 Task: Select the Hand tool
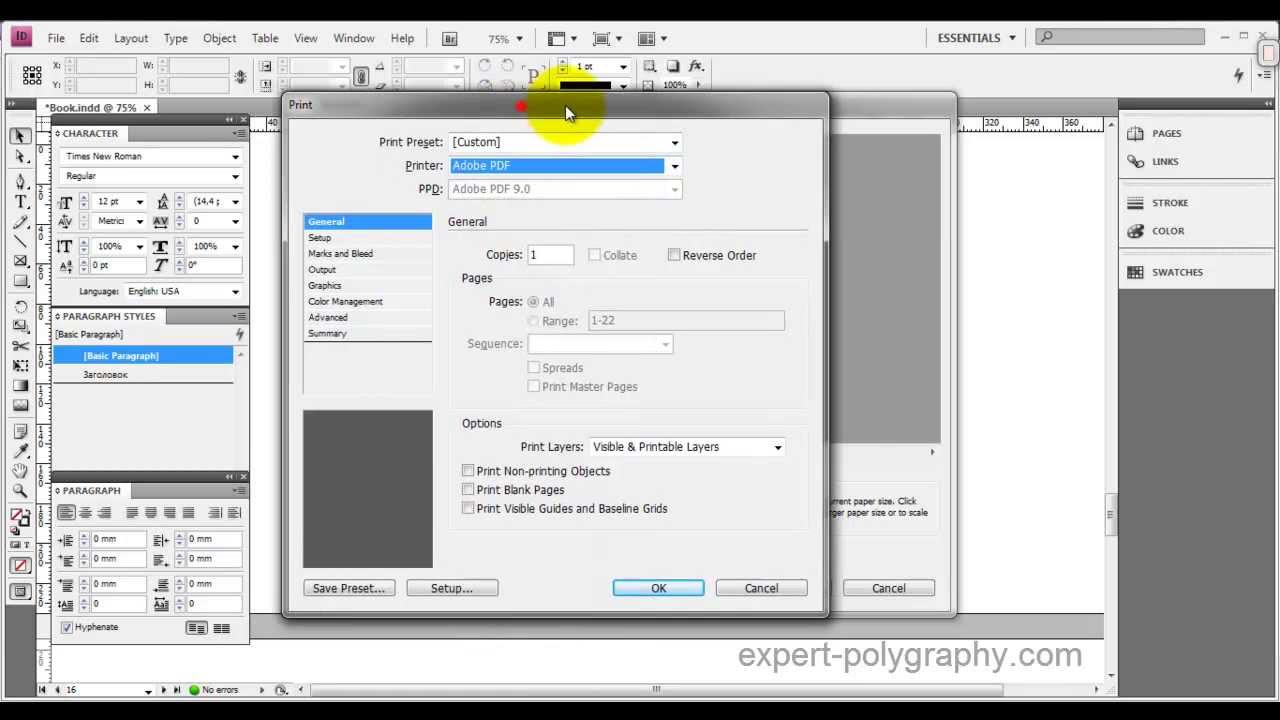click(20, 471)
